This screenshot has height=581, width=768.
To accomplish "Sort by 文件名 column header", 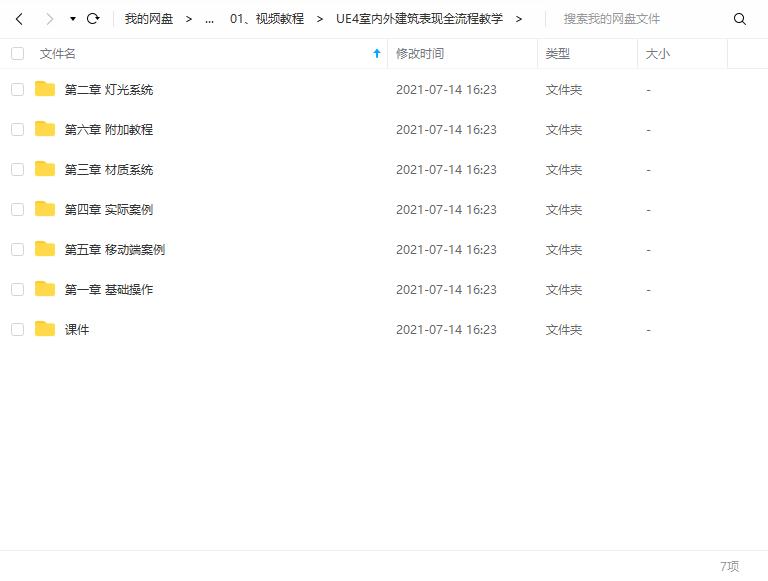I will 58,53.
